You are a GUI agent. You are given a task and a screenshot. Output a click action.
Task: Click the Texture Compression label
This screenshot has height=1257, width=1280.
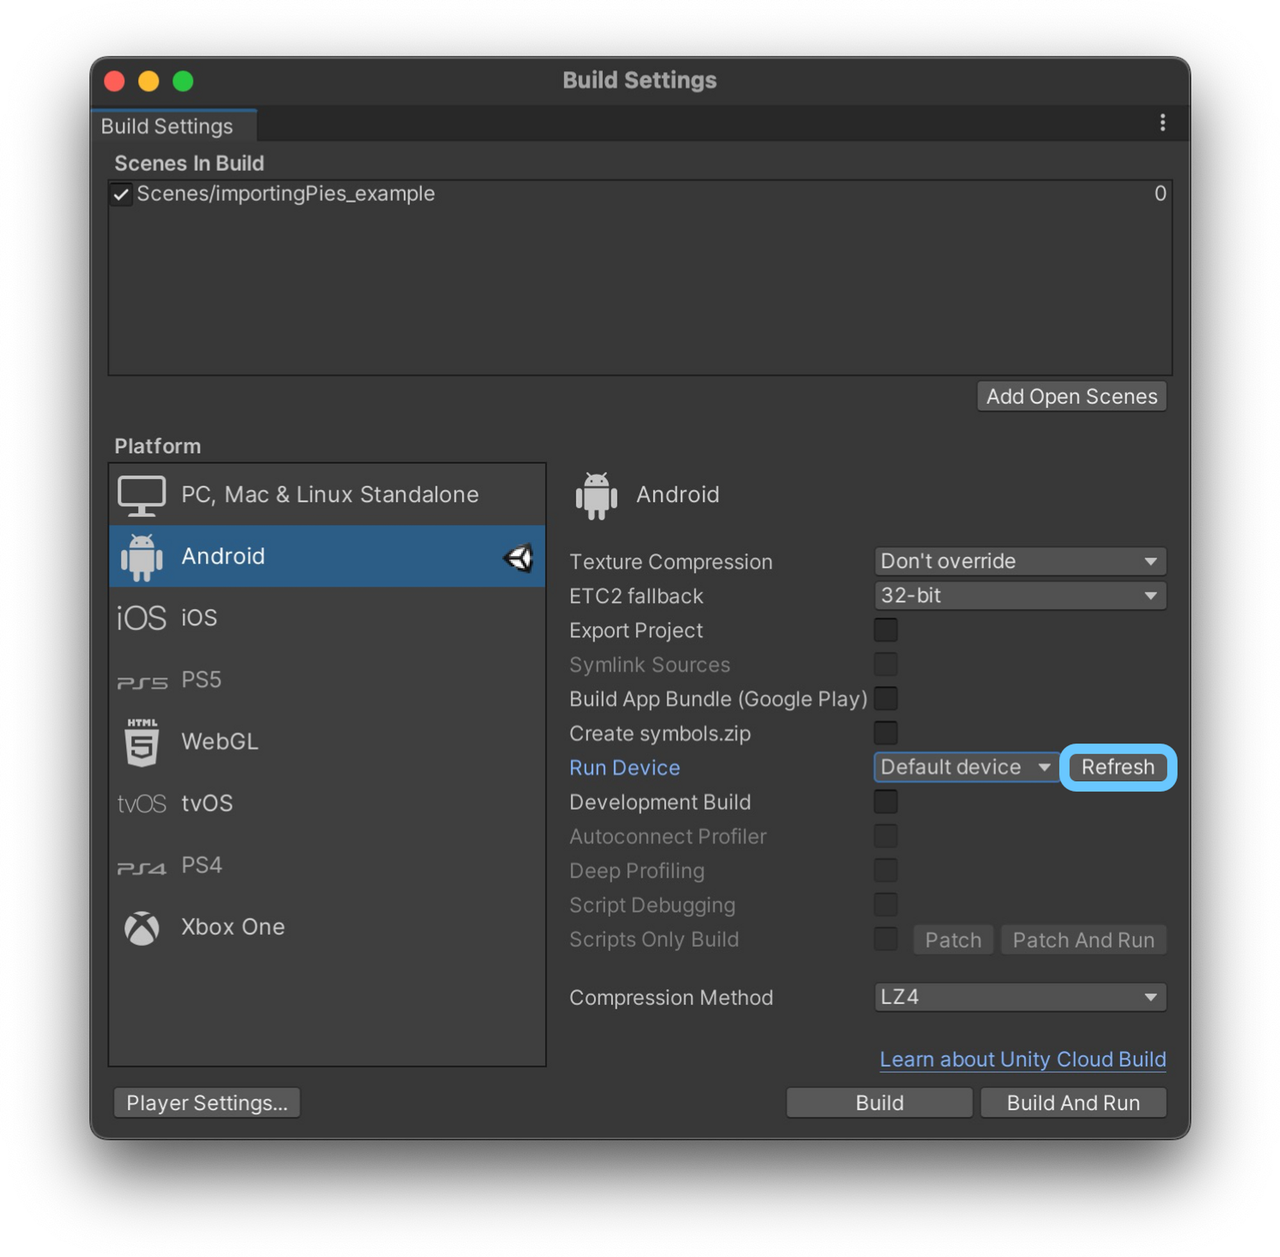[671, 562]
